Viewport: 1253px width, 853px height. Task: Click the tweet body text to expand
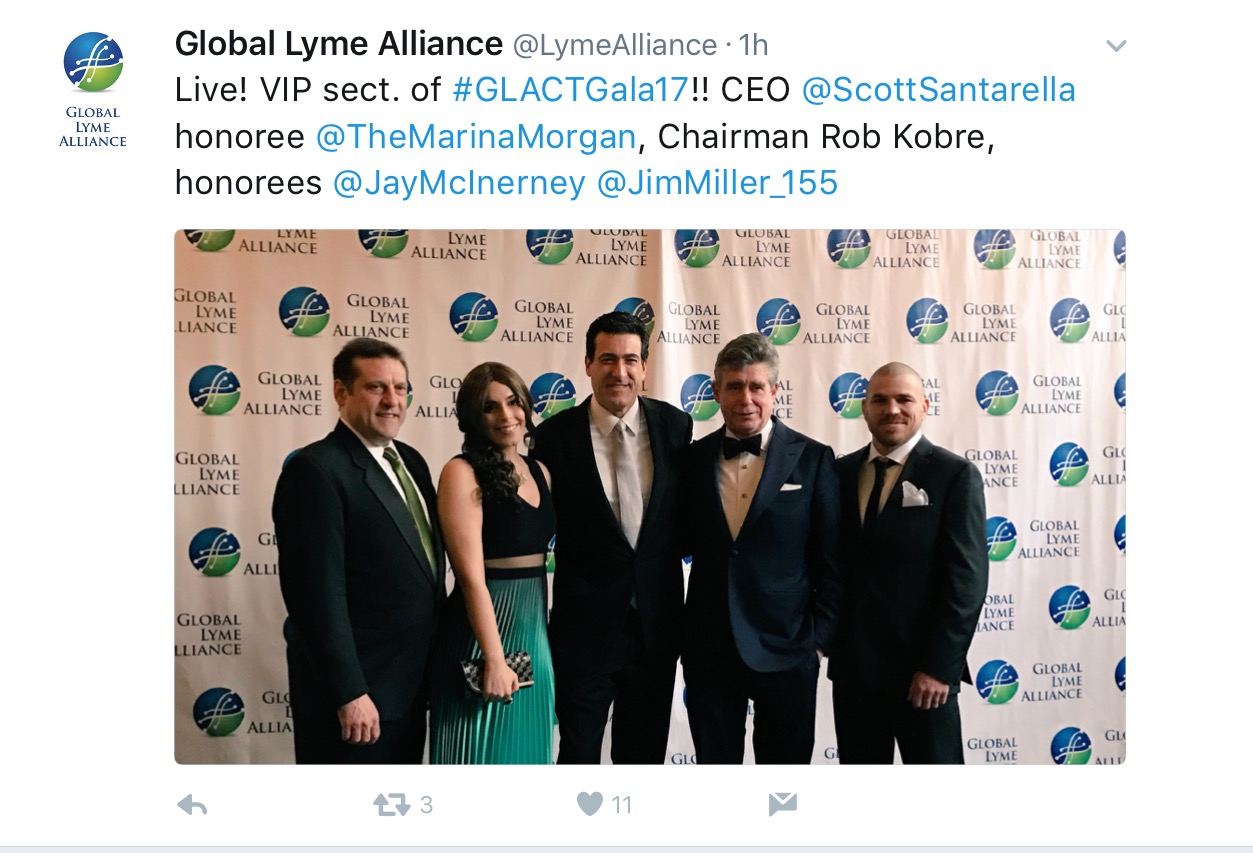pos(625,137)
